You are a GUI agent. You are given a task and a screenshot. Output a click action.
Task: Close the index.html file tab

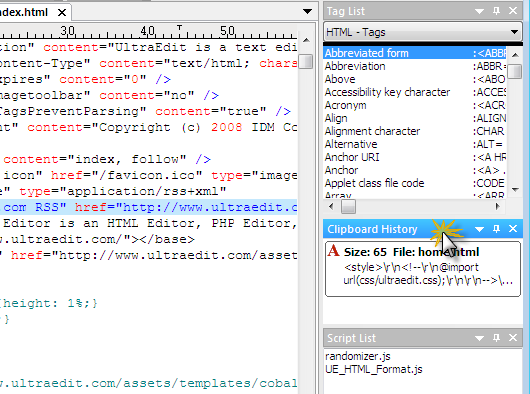62,13
